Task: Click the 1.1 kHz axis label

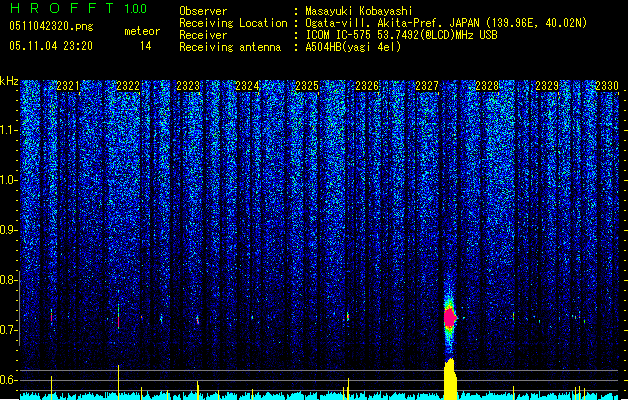Action: coord(8,130)
